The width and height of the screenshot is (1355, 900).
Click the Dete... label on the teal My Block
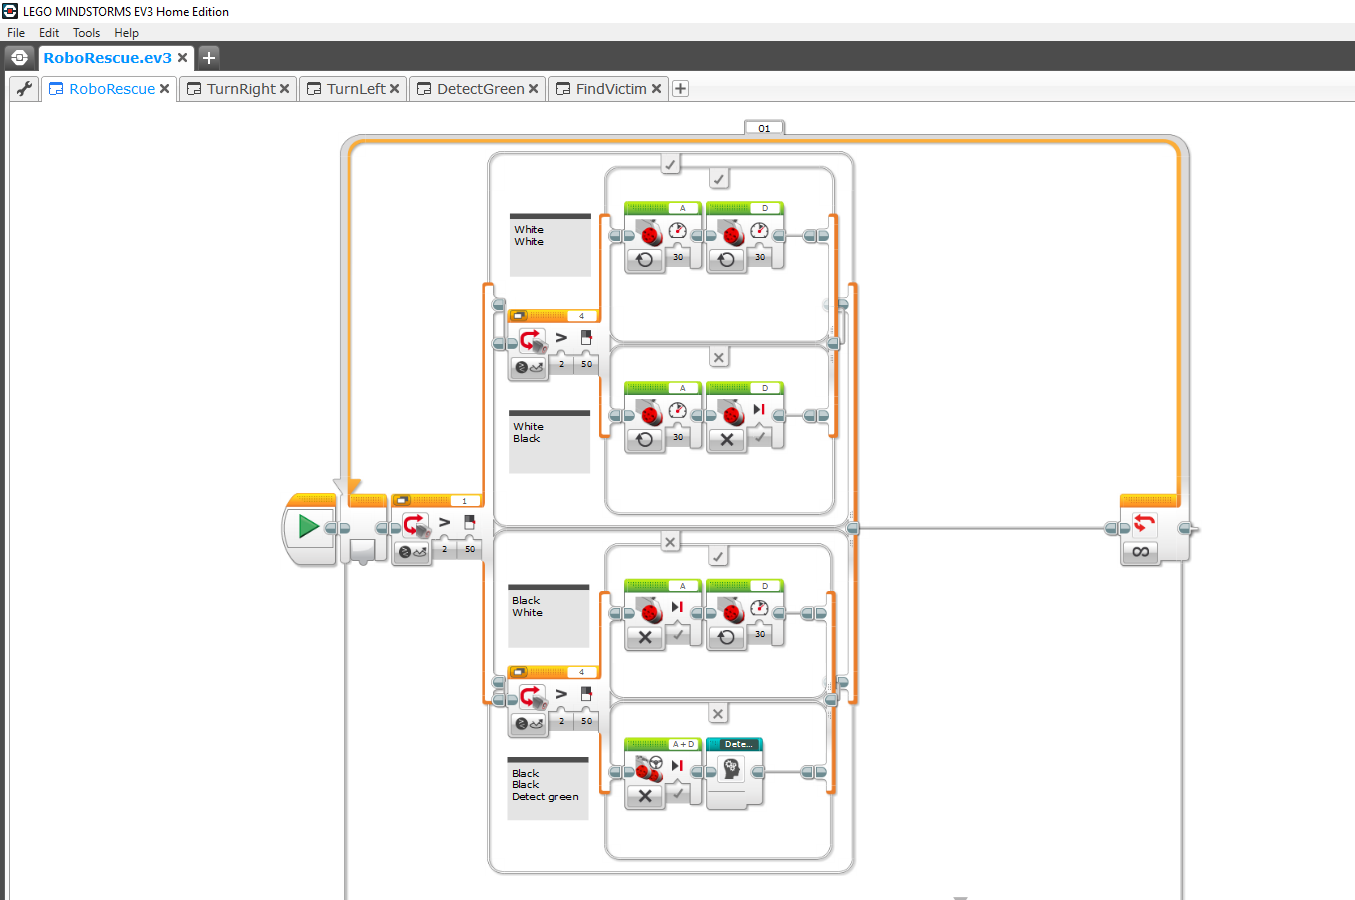tap(738, 744)
